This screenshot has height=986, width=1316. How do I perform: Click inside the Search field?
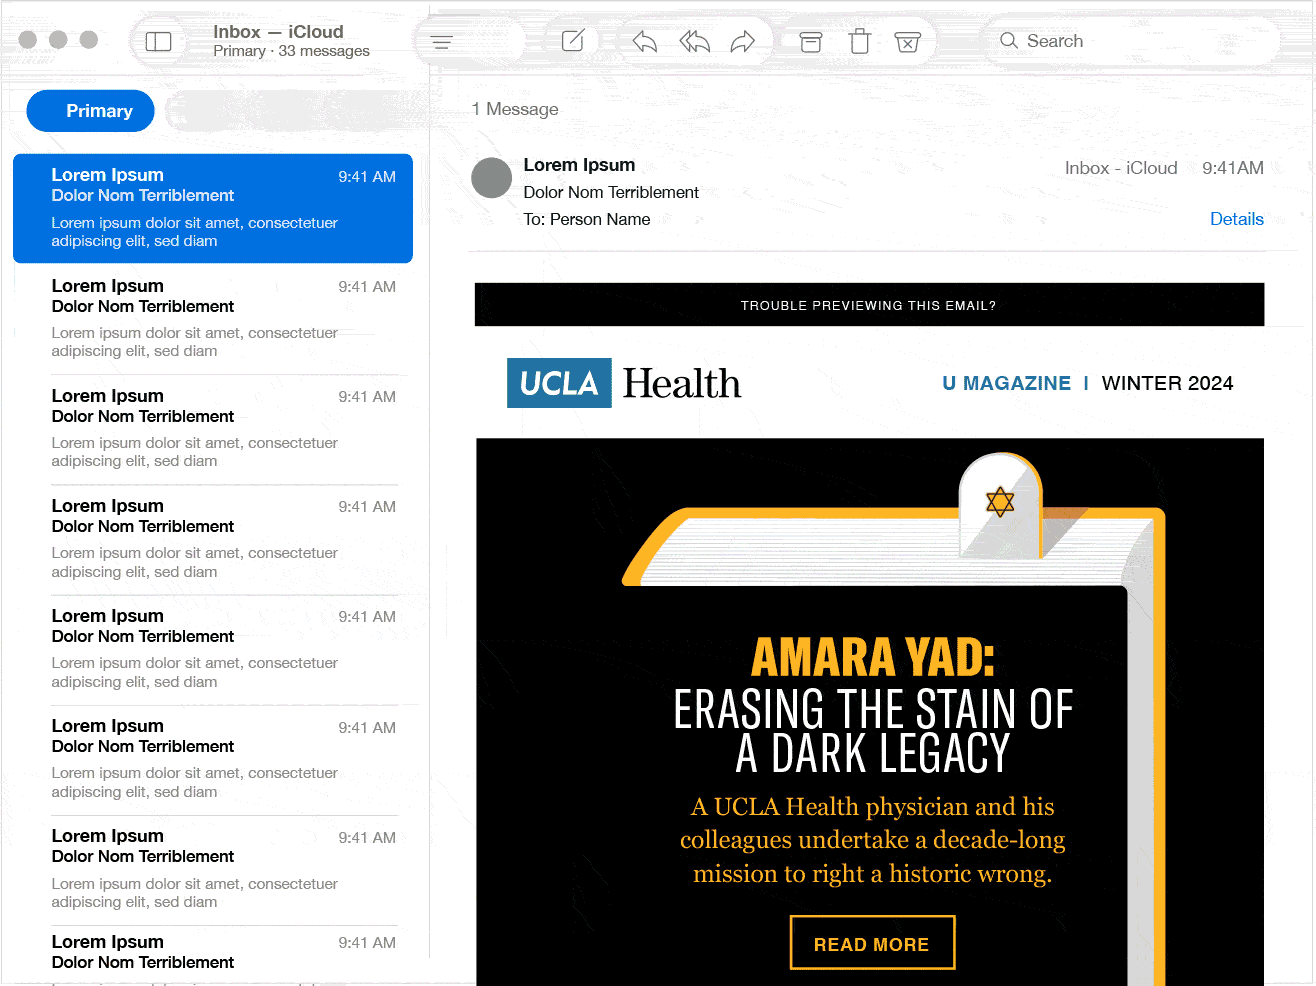click(x=1100, y=41)
